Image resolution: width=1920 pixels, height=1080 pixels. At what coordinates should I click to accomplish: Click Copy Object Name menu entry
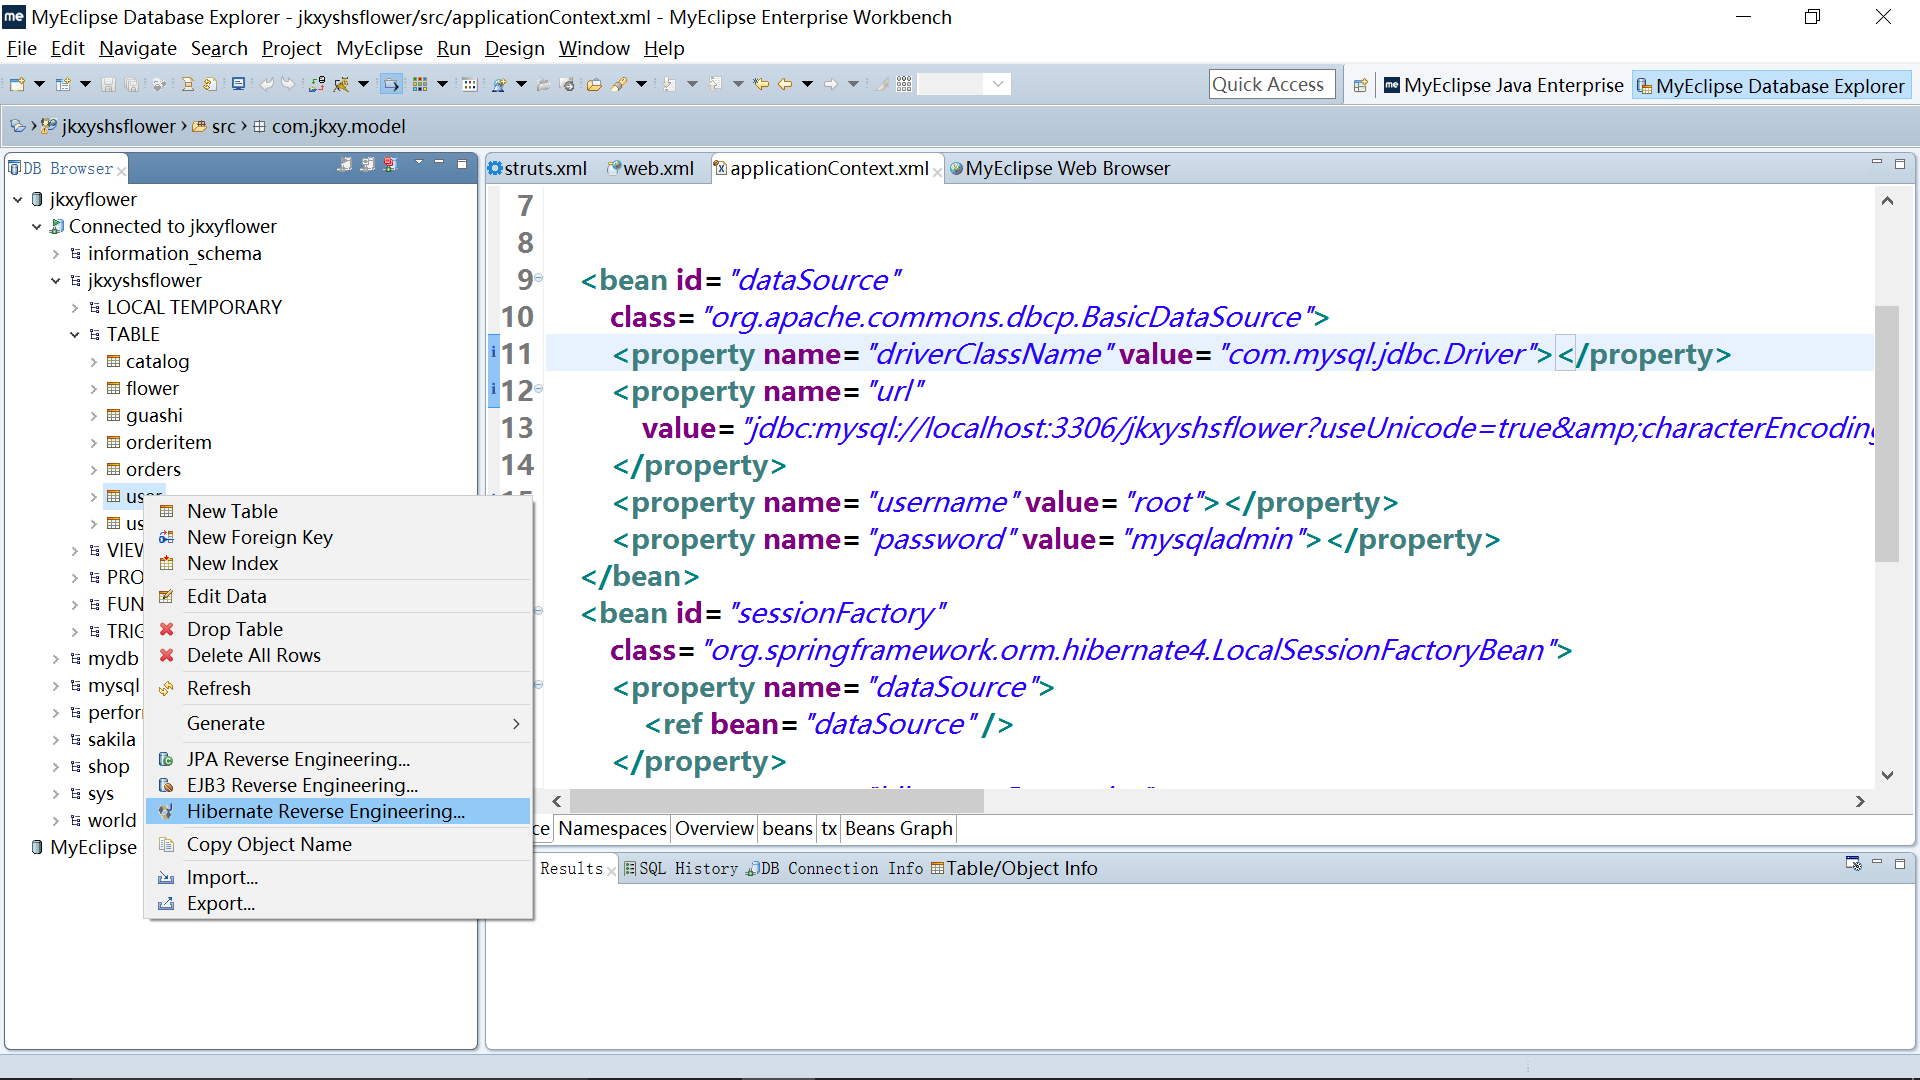click(338, 844)
